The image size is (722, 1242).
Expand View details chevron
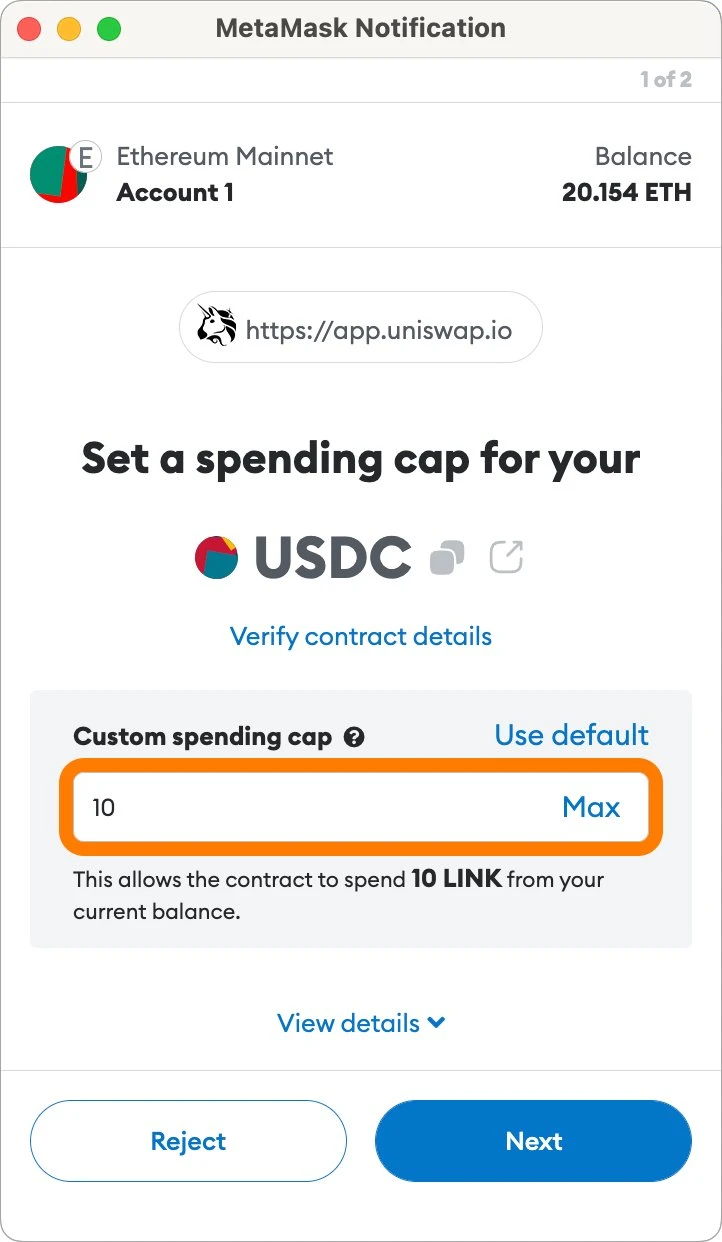click(436, 1023)
